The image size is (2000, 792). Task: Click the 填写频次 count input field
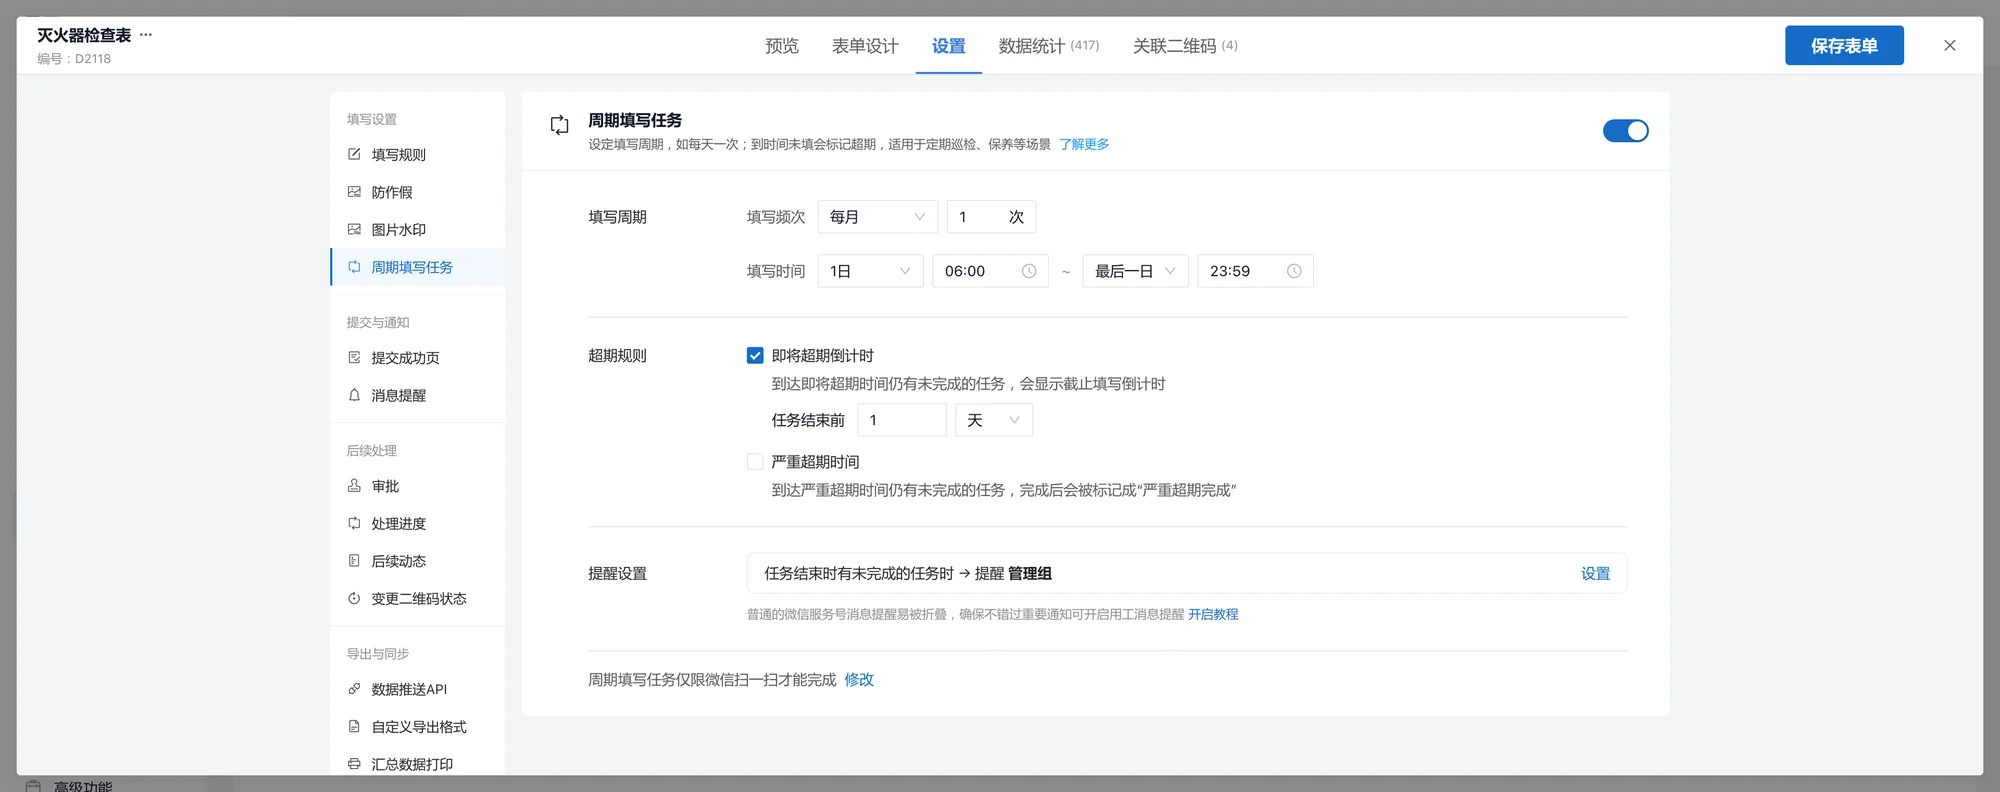(x=991, y=217)
